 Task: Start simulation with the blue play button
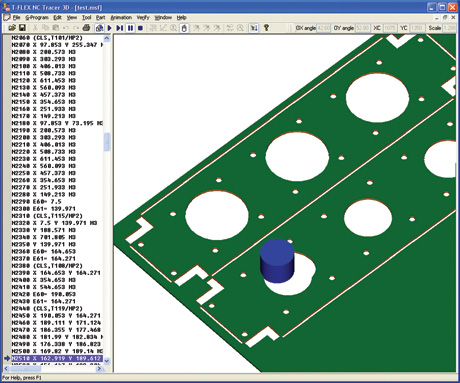[109, 28]
